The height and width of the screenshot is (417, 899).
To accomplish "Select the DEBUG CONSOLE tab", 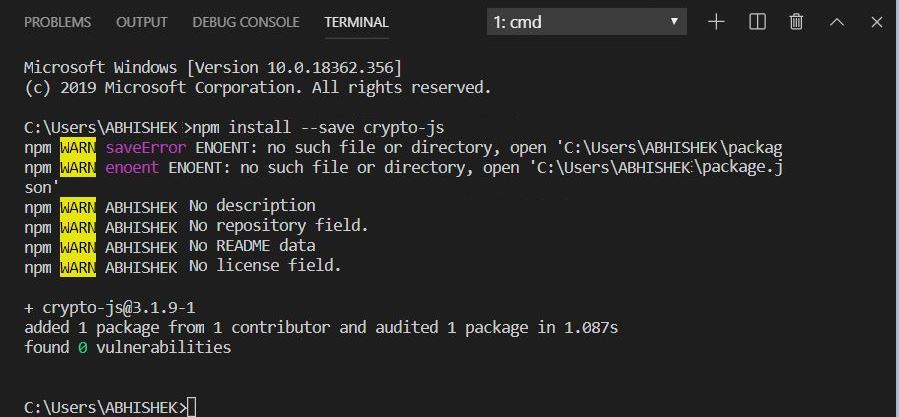I will click(245, 22).
